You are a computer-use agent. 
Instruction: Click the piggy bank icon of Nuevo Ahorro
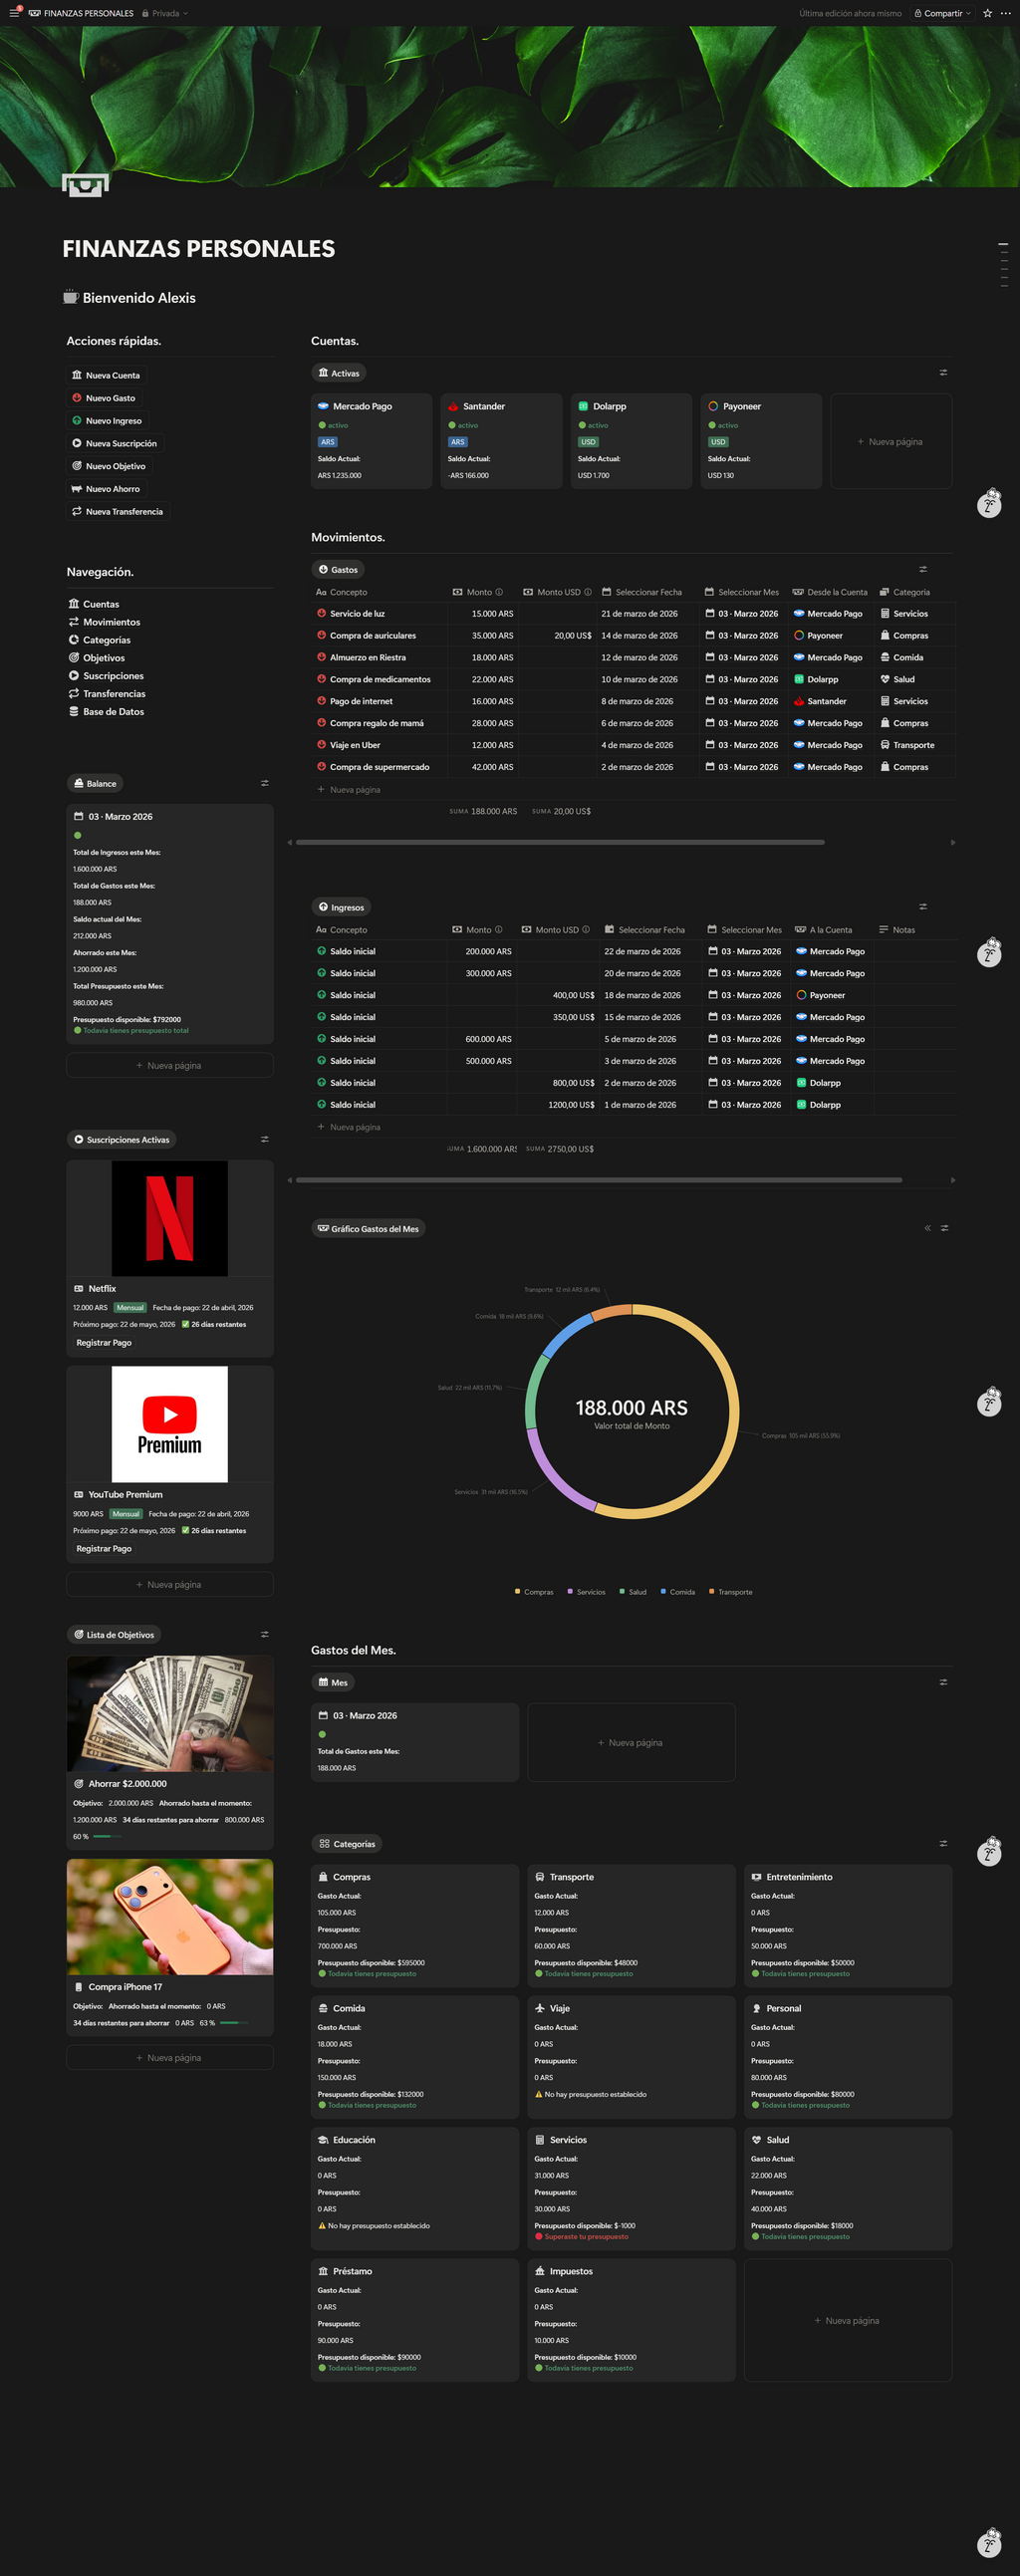(77, 489)
